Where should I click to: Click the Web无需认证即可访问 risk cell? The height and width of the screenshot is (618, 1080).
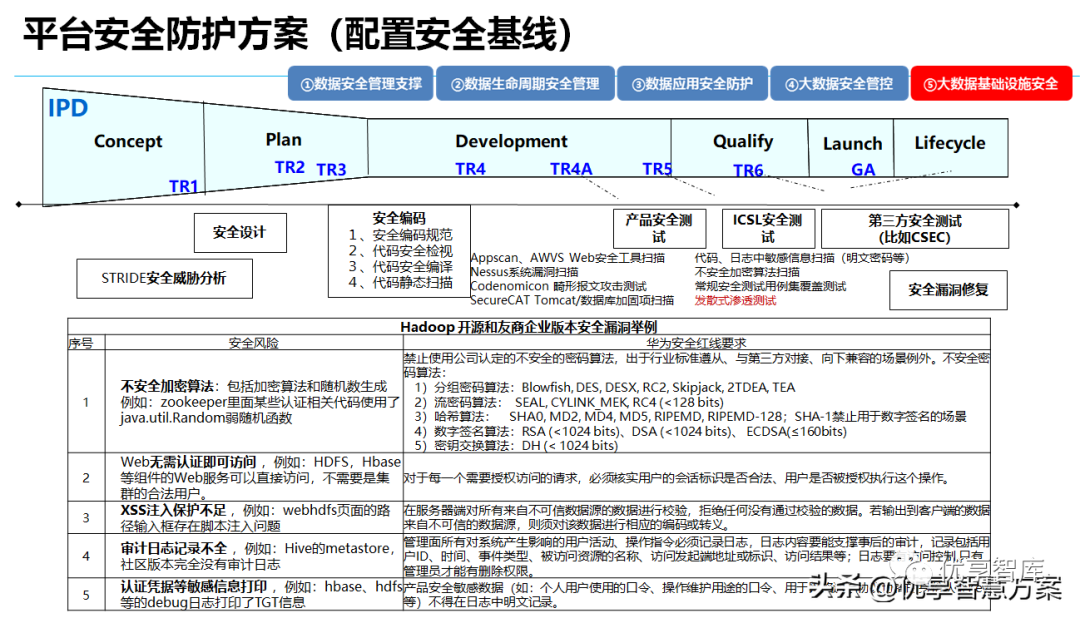click(x=253, y=477)
